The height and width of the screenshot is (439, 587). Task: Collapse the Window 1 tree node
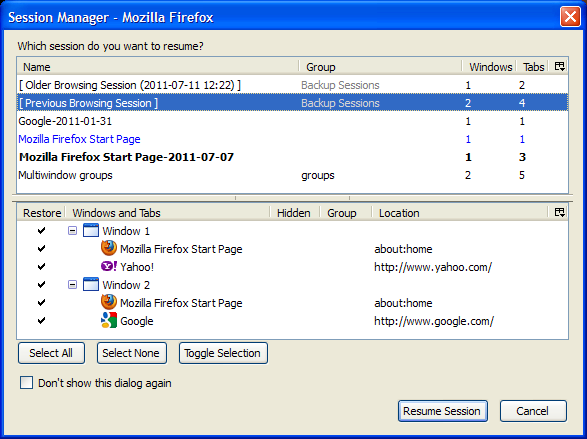point(72,231)
